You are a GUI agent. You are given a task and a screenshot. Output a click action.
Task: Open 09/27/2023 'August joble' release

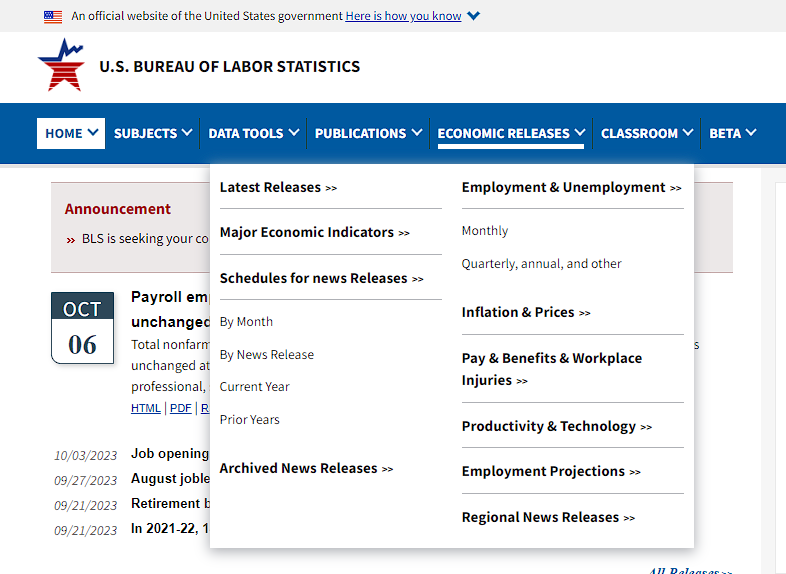coord(170,479)
